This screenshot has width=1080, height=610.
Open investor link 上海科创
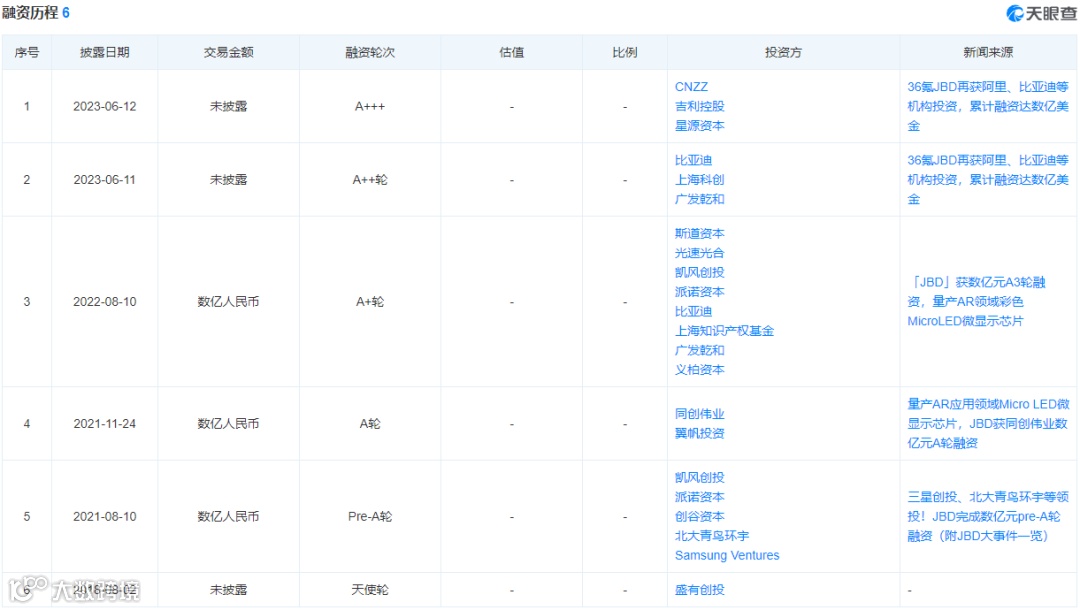tap(699, 180)
